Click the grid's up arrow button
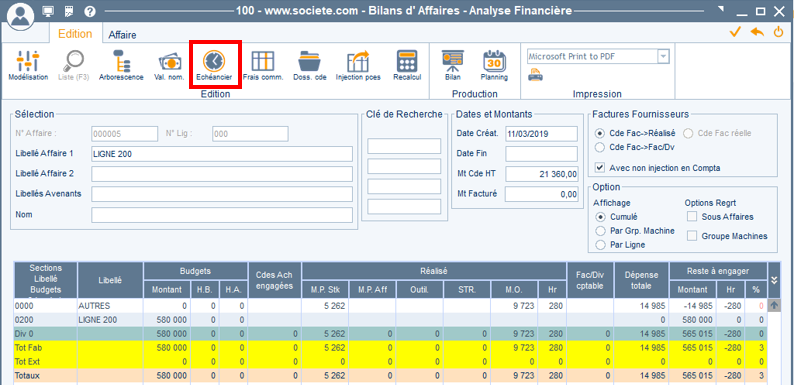 (774, 305)
